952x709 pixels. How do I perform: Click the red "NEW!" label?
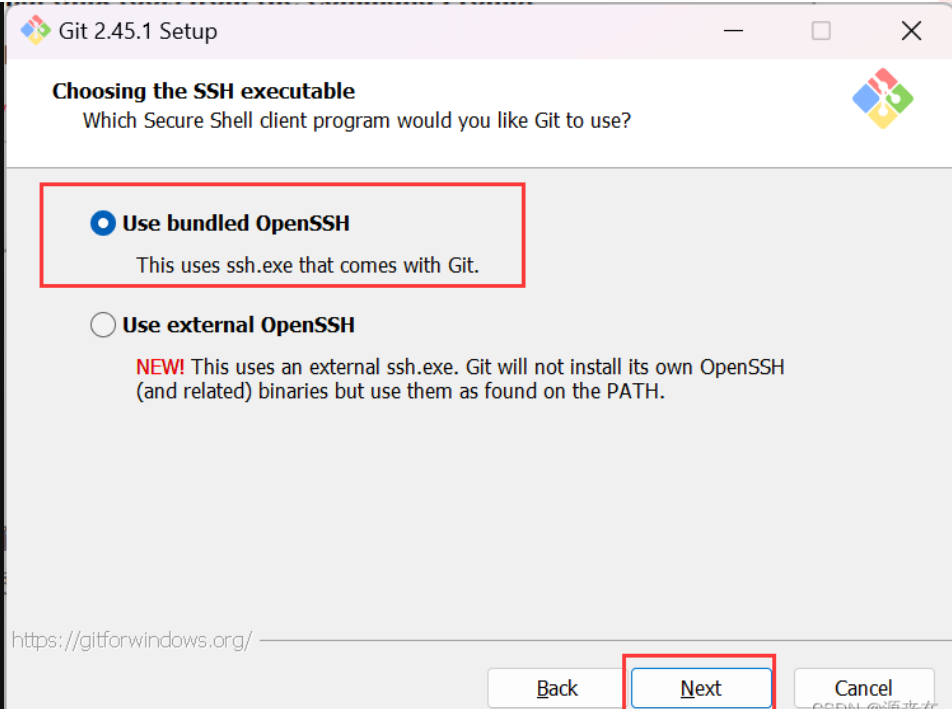click(x=160, y=367)
